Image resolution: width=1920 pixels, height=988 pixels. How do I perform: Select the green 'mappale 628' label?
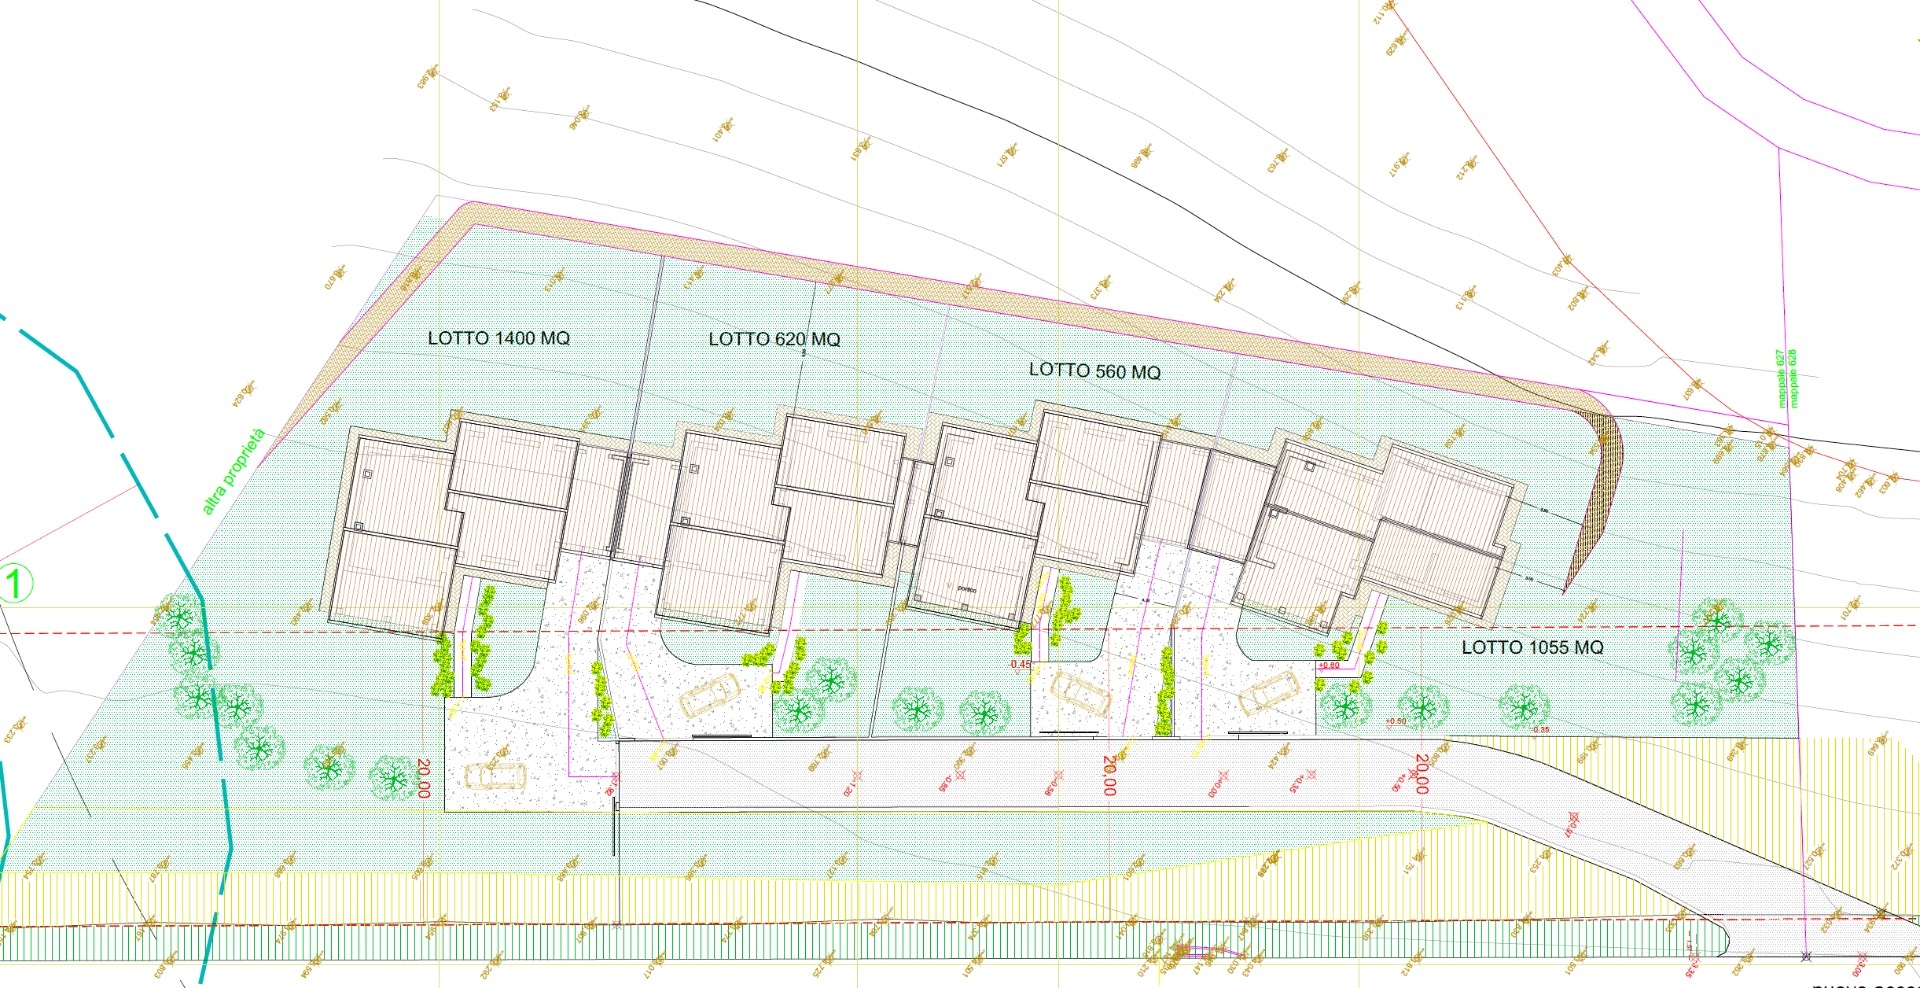tap(1791, 378)
